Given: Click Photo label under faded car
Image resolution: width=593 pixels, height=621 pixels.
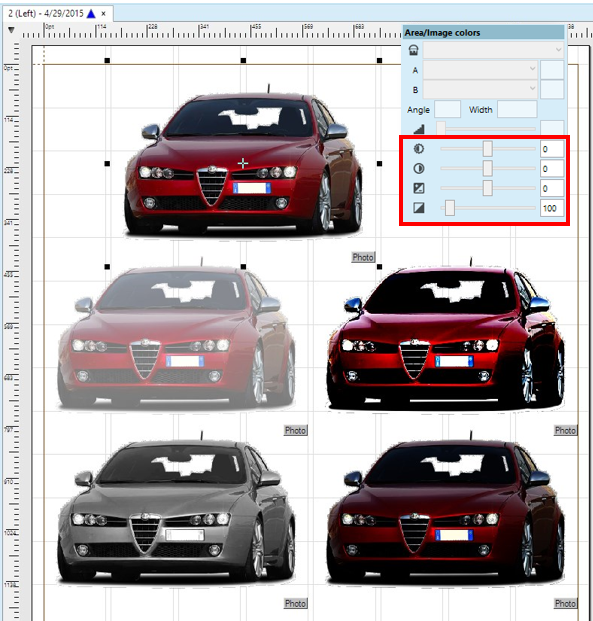Looking at the screenshot, I should [x=296, y=431].
